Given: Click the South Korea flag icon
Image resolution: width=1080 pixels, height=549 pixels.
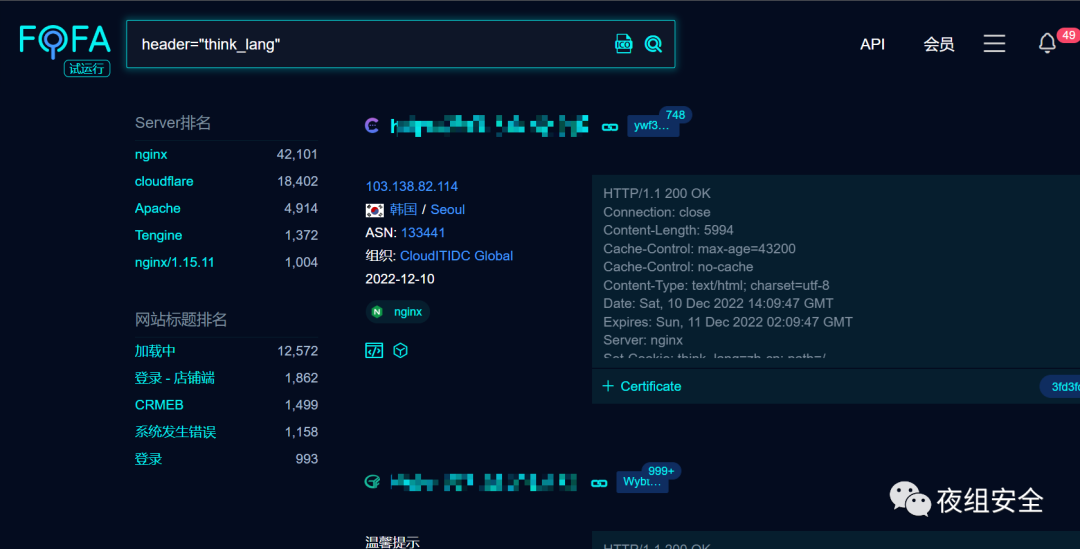Looking at the screenshot, I should coord(375,210).
